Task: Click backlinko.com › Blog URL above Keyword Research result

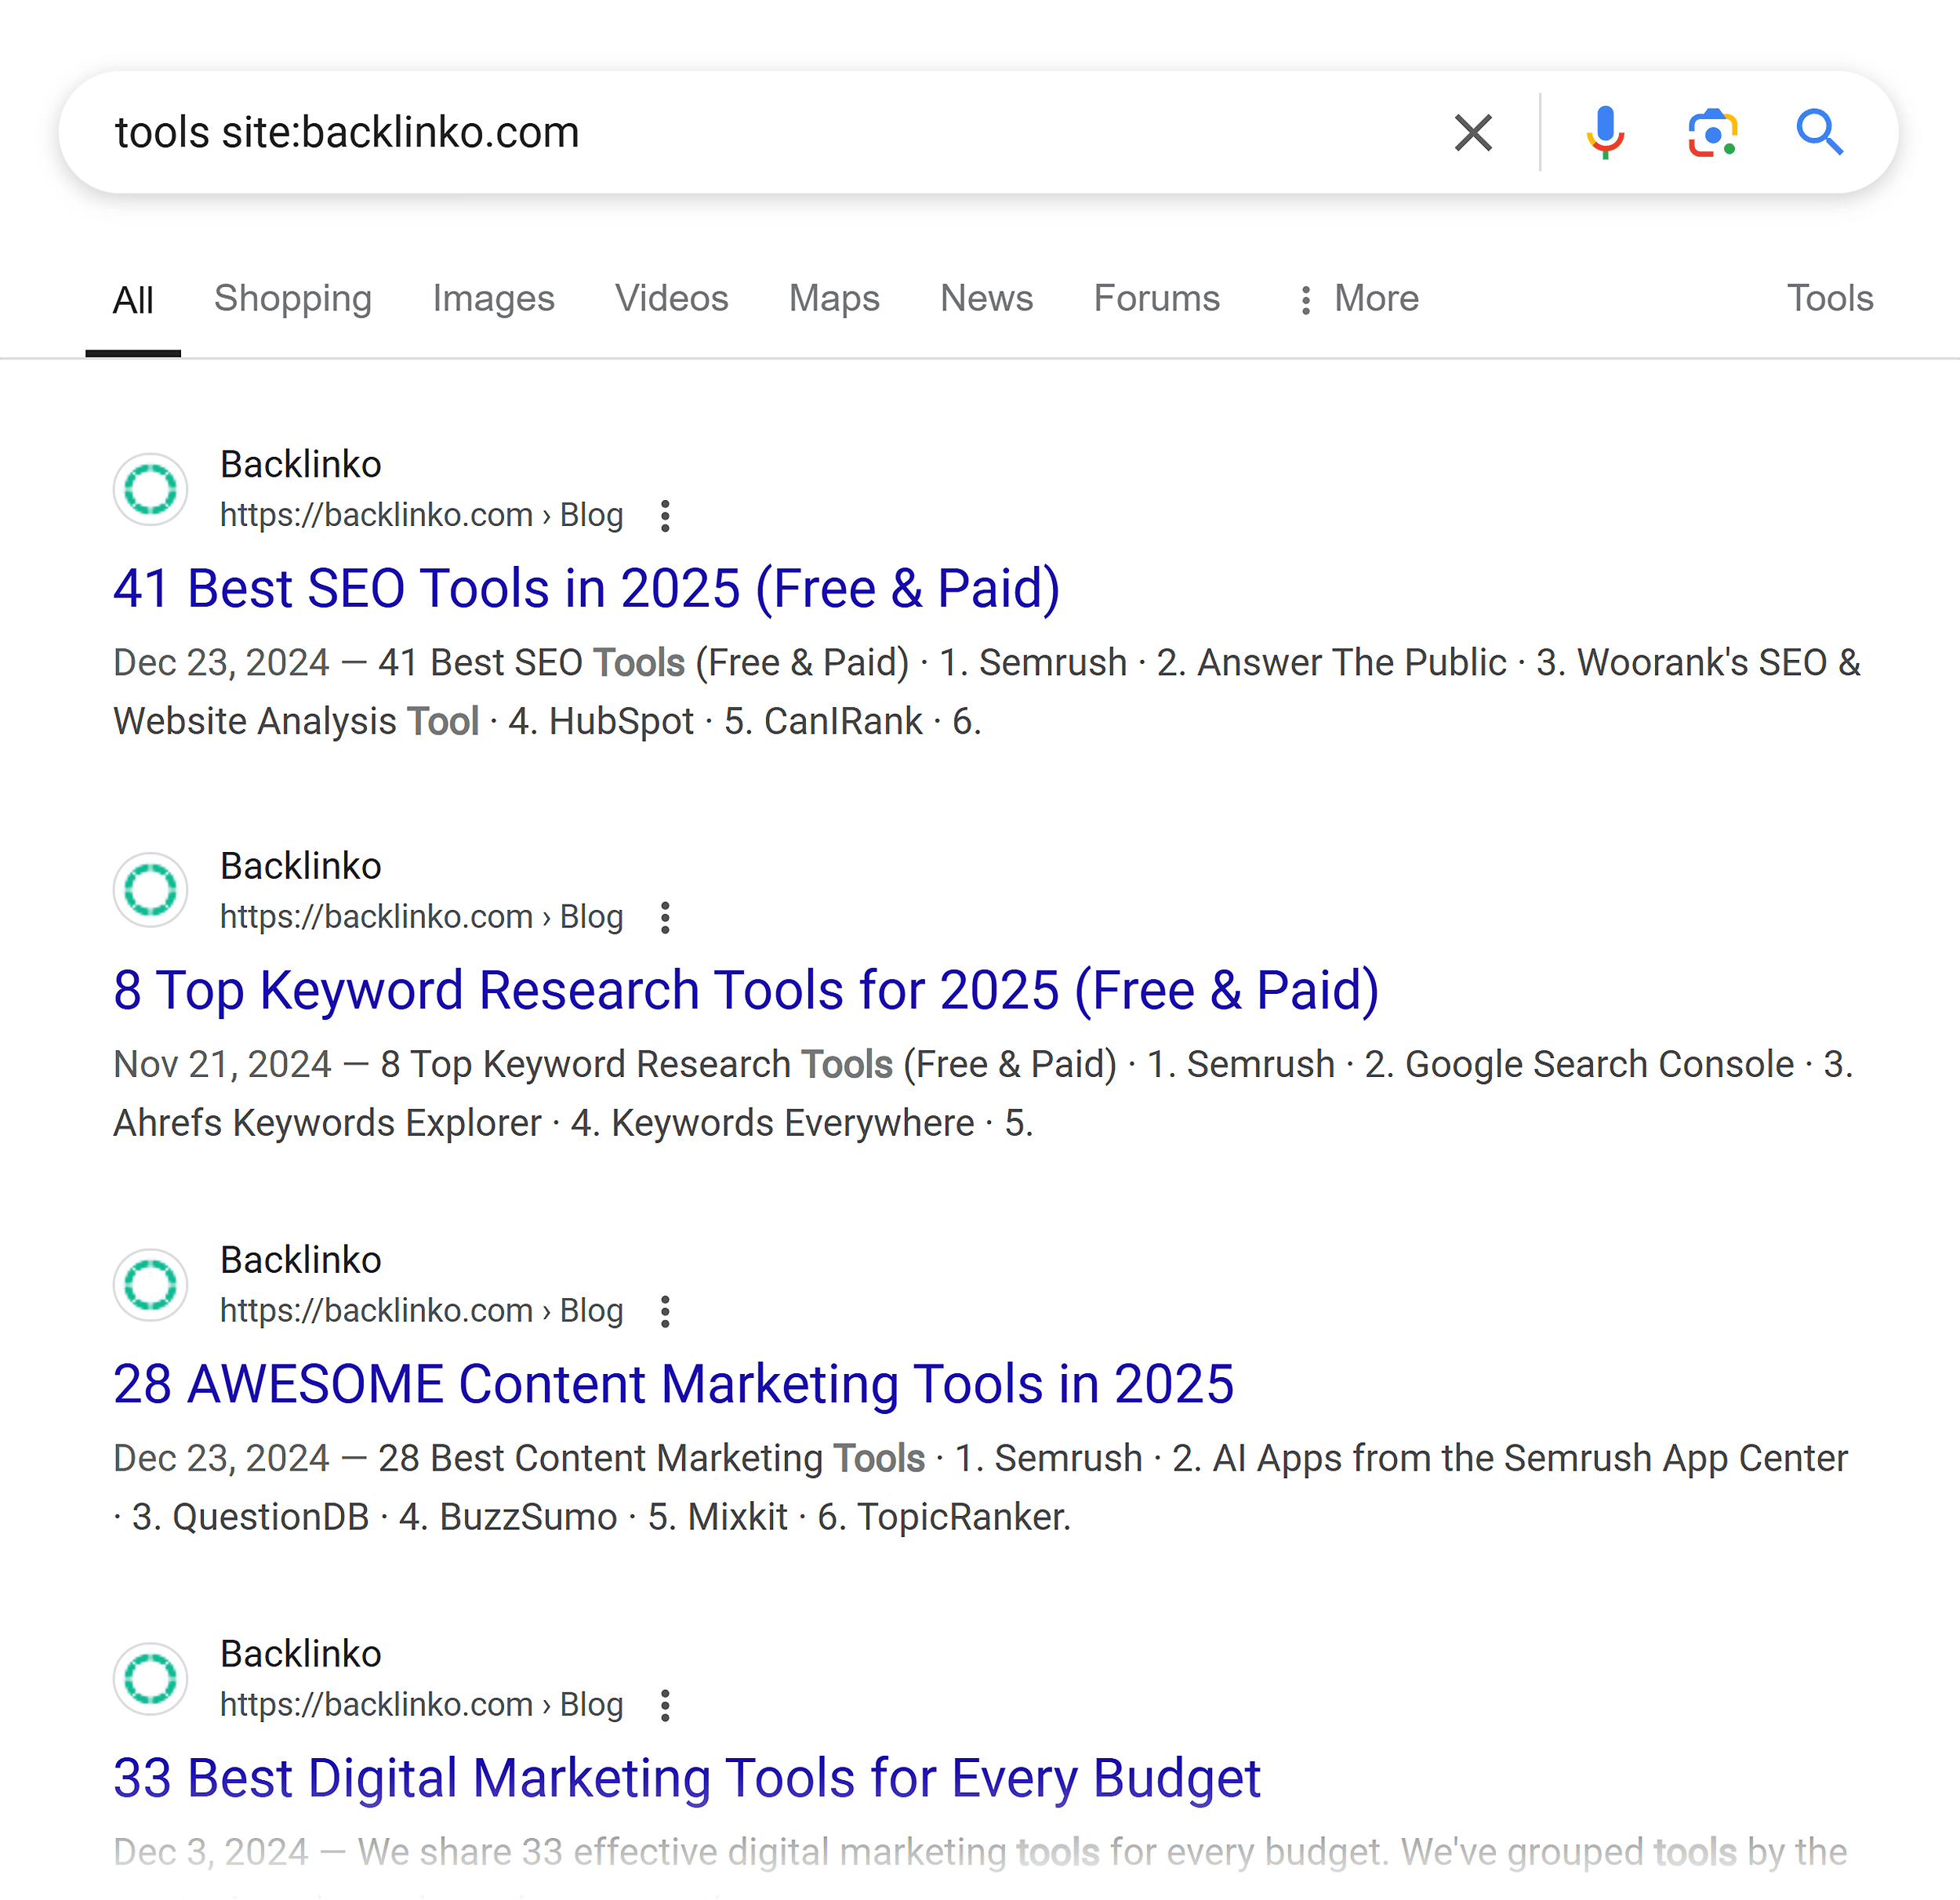Action: click(x=421, y=918)
